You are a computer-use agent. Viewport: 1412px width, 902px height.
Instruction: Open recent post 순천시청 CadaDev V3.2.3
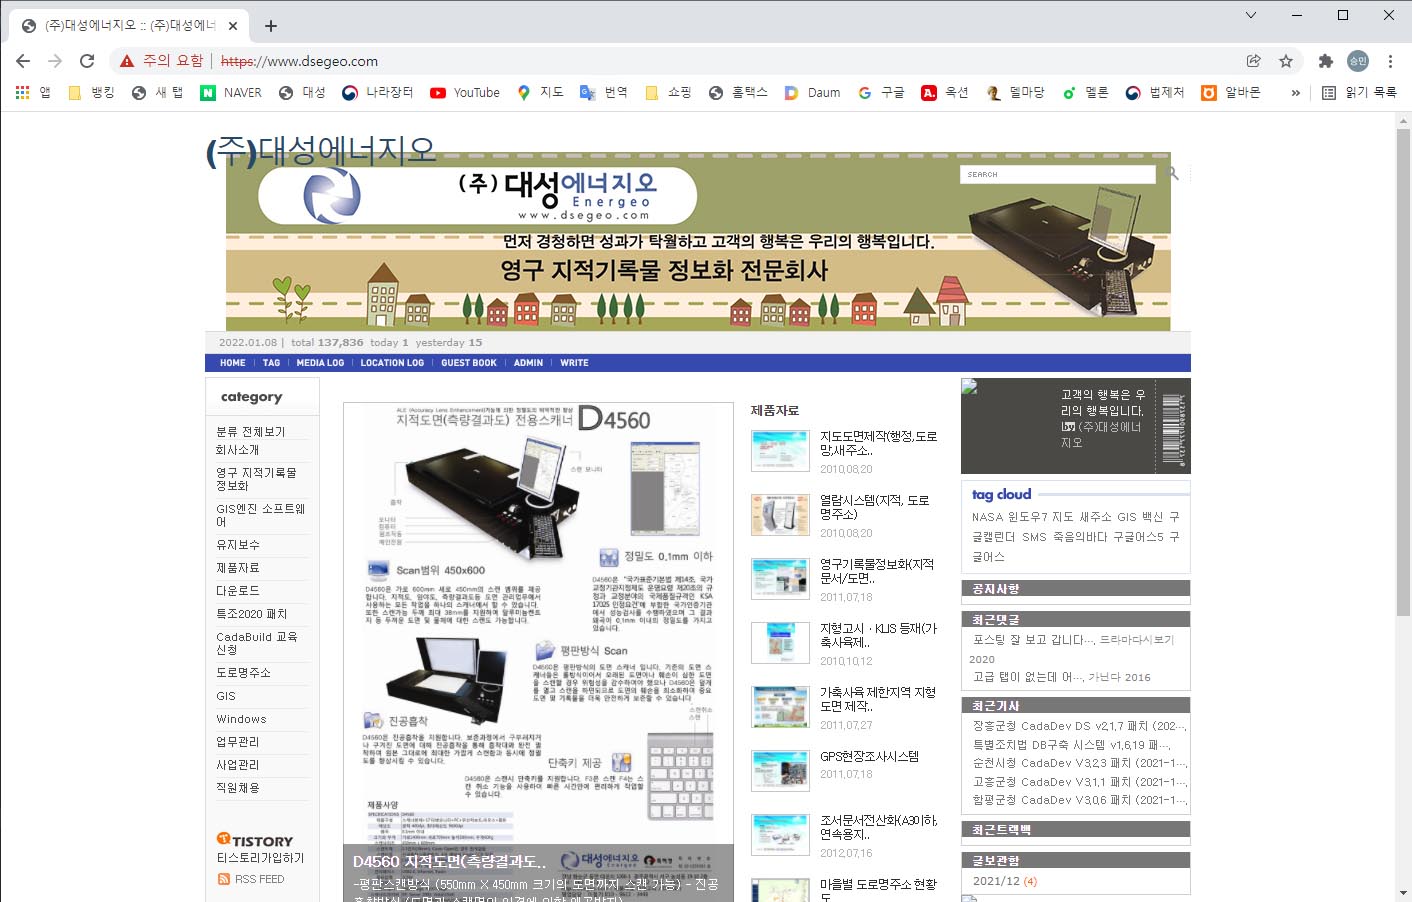1079,763
